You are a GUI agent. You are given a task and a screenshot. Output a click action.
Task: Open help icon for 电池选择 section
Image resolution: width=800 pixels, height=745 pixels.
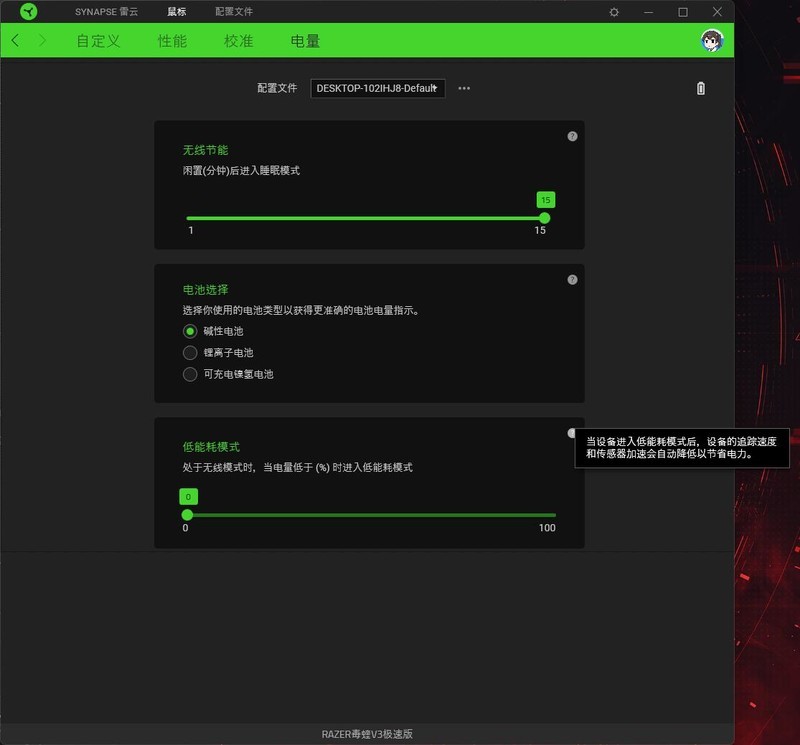point(572,280)
